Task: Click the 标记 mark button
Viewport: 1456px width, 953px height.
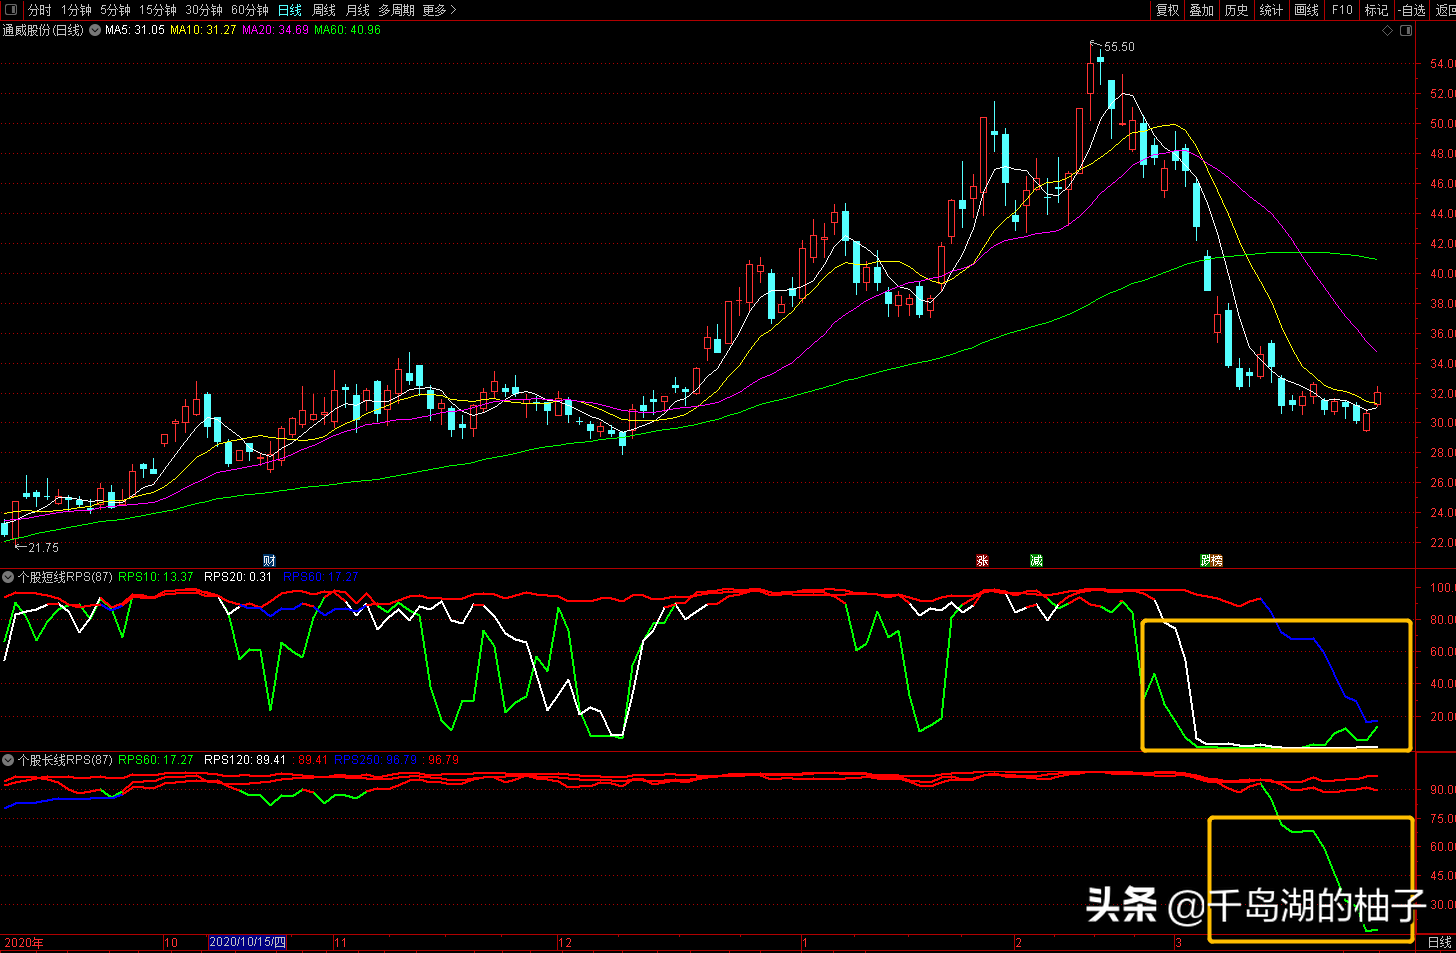Action: tap(1377, 10)
